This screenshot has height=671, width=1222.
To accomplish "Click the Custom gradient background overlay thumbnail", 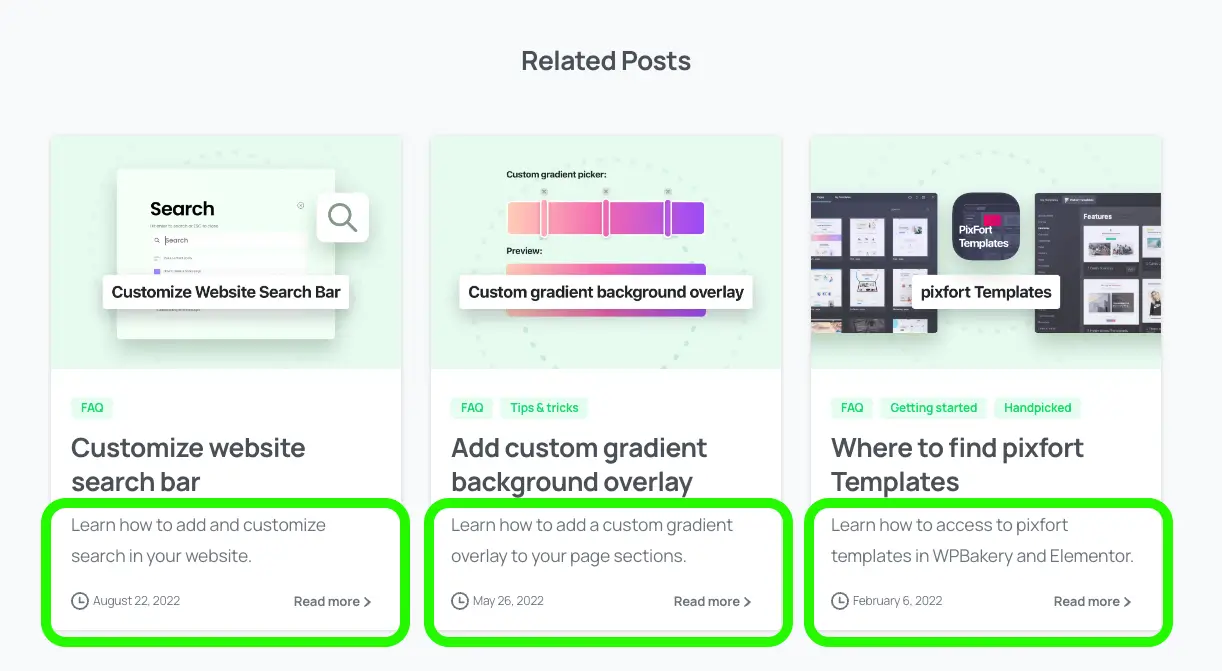I will pos(606,252).
